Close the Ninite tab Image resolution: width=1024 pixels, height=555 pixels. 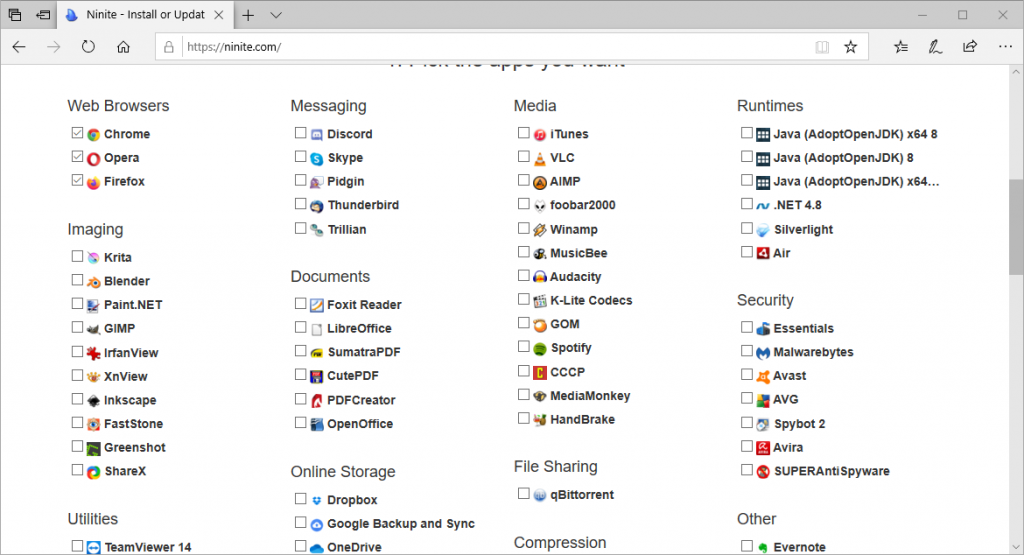(x=219, y=14)
